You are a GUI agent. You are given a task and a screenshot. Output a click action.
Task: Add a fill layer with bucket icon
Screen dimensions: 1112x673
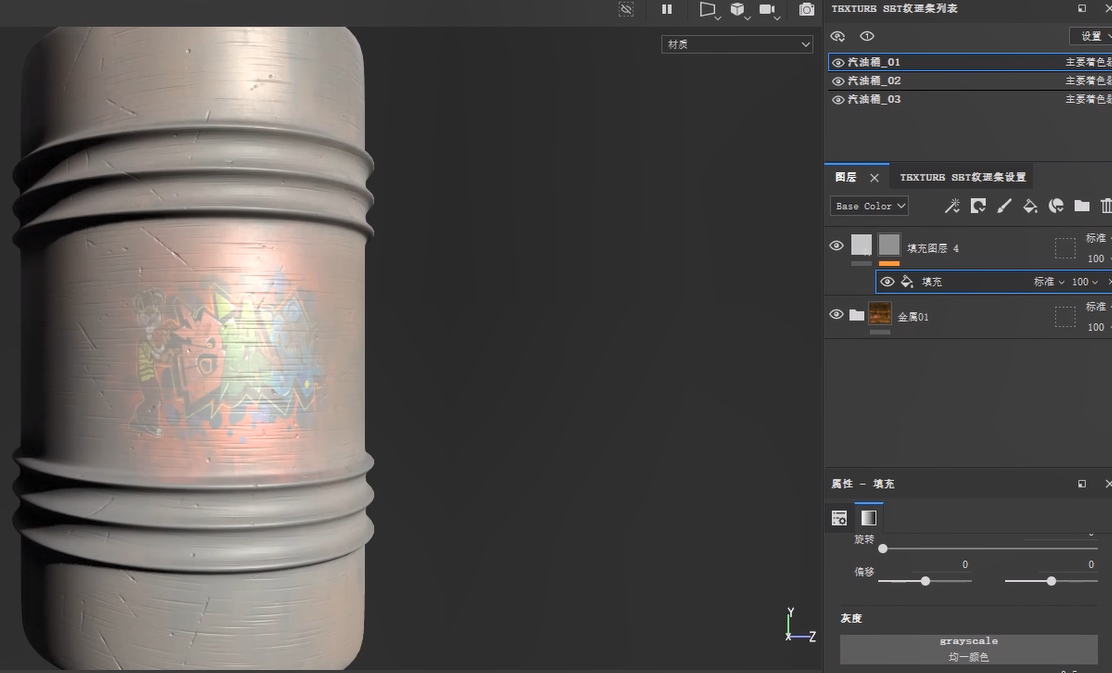[x=1030, y=206]
